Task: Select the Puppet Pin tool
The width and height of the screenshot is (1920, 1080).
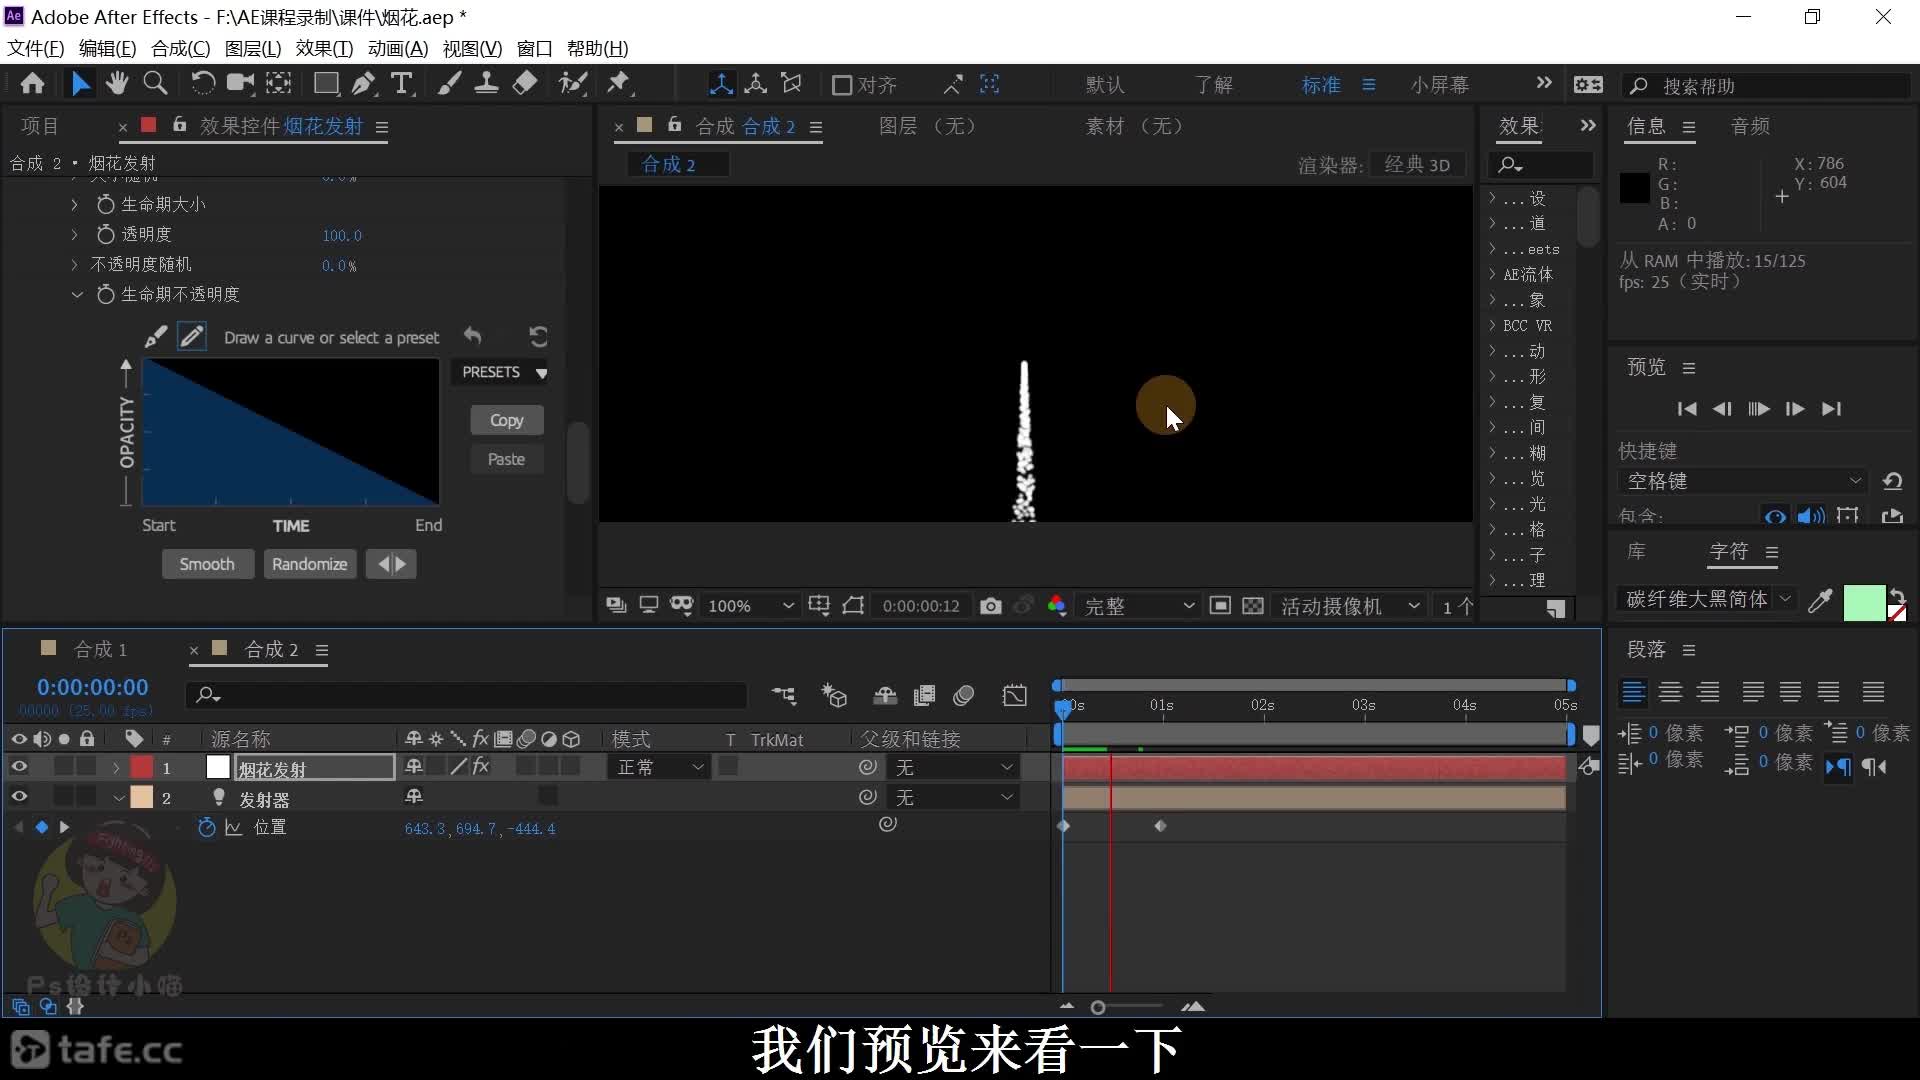Action: [619, 84]
